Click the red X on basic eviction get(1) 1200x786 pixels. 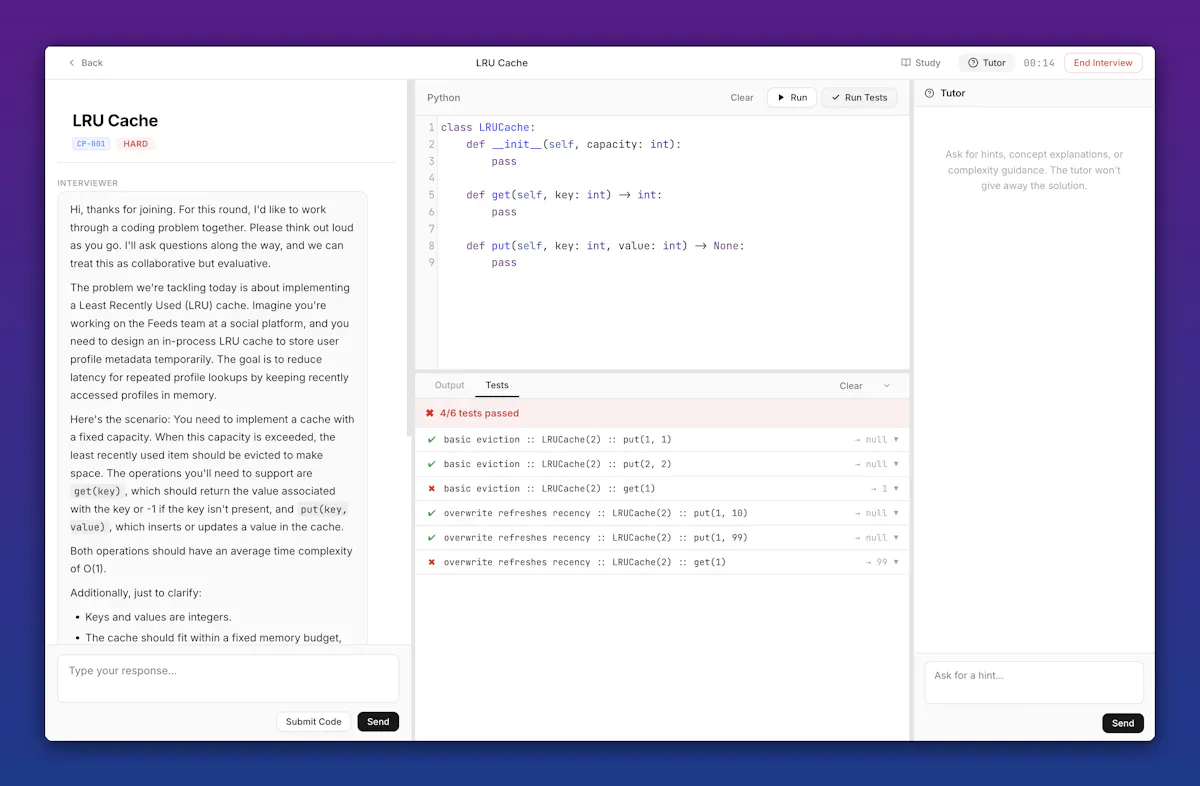(x=431, y=488)
